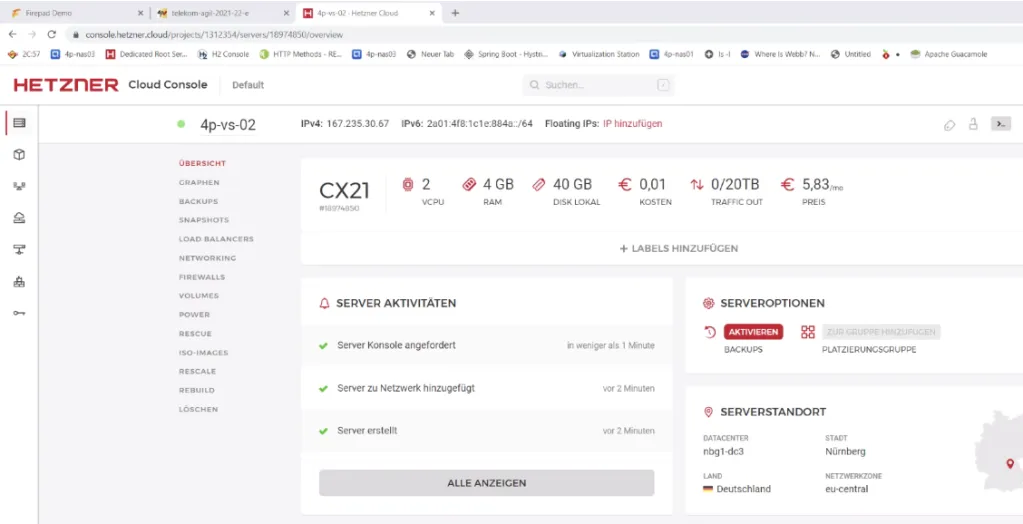This screenshot has width=1023, height=524.
Task: Open the Load Balancers menu item
Action: 216,239
